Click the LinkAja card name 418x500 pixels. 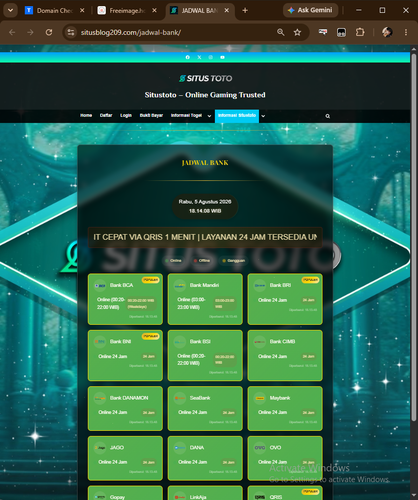click(198, 497)
